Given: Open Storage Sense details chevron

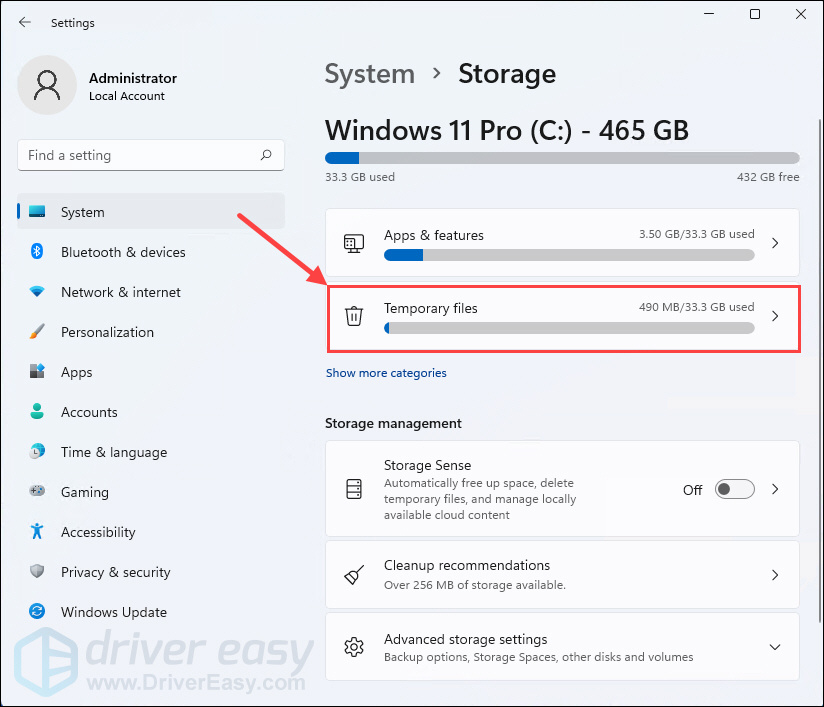Looking at the screenshot, I should click(775, 489).
